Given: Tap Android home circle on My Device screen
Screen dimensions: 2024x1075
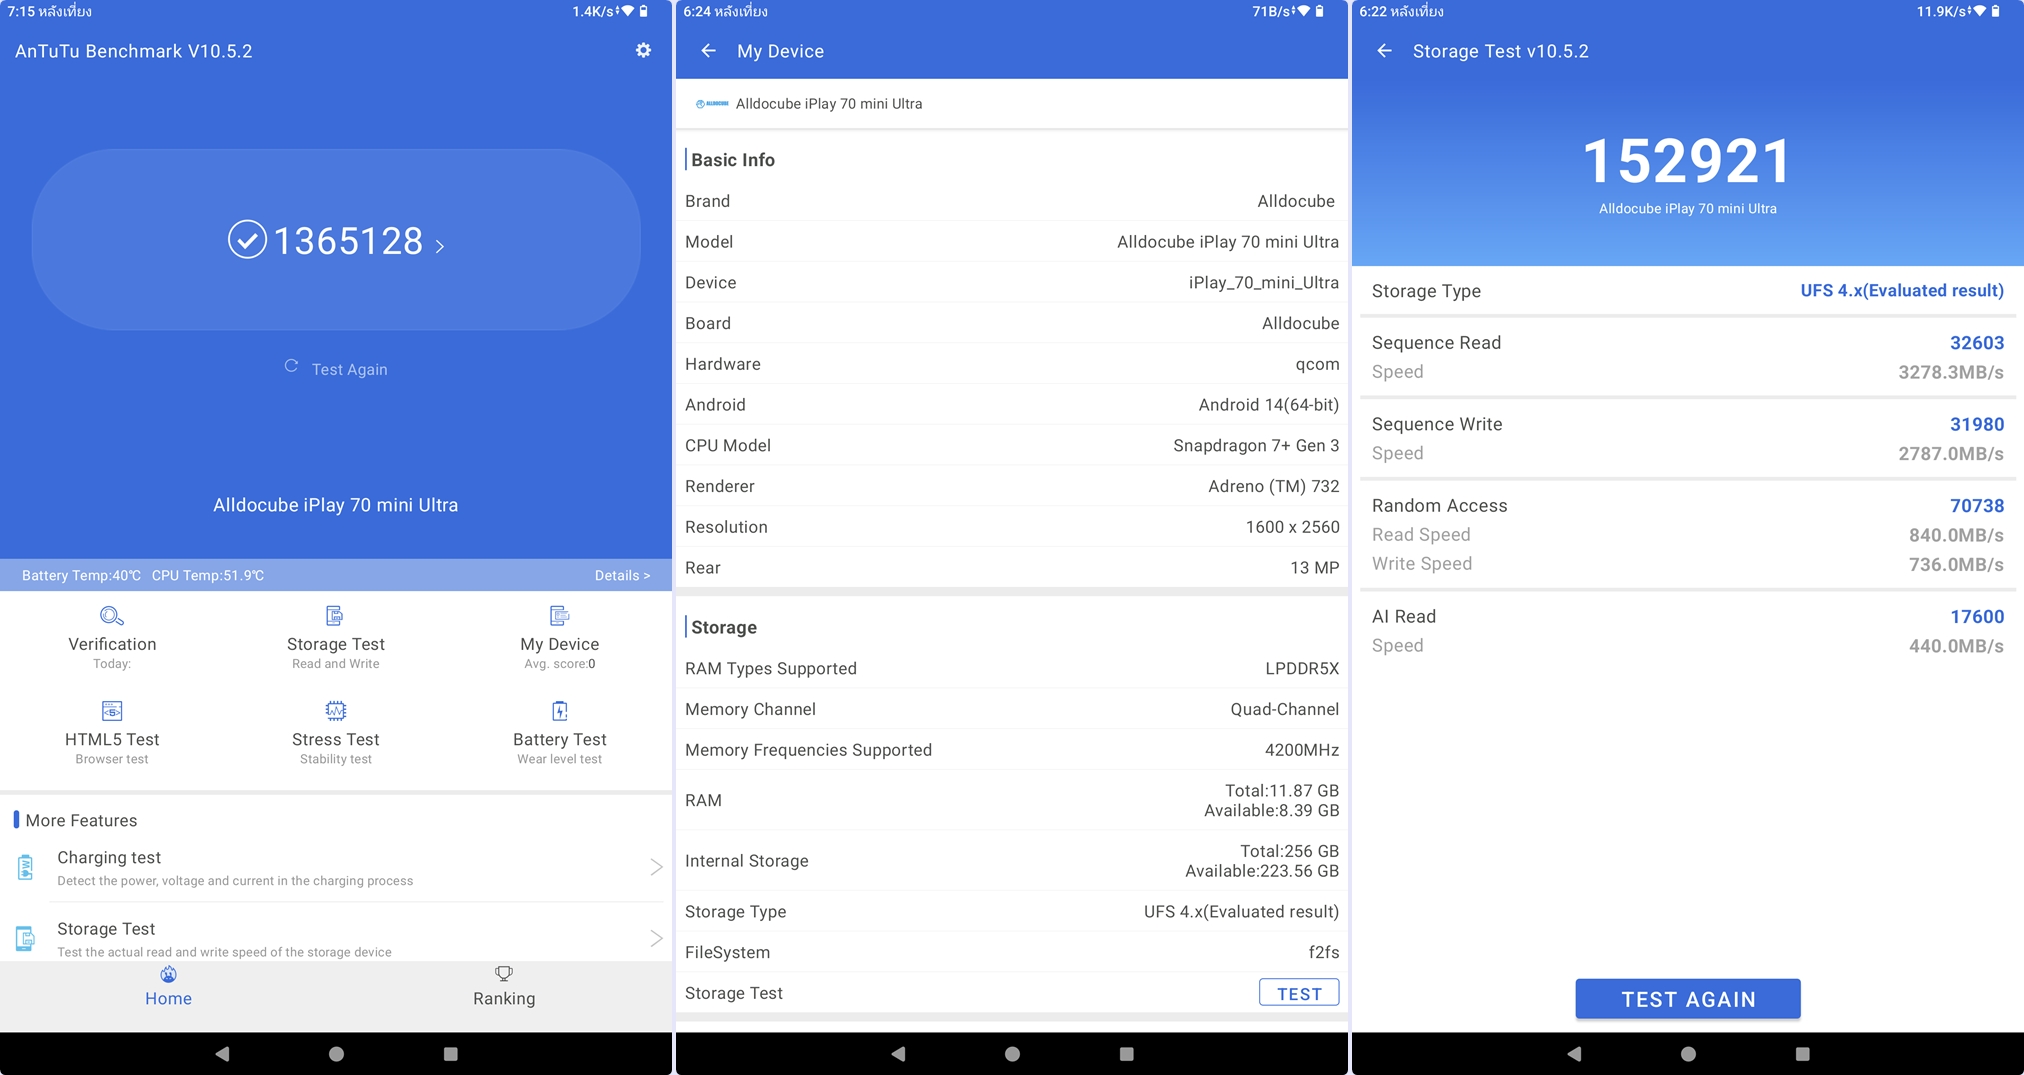Looking at the screenshot, I should coord(1012,1053).
